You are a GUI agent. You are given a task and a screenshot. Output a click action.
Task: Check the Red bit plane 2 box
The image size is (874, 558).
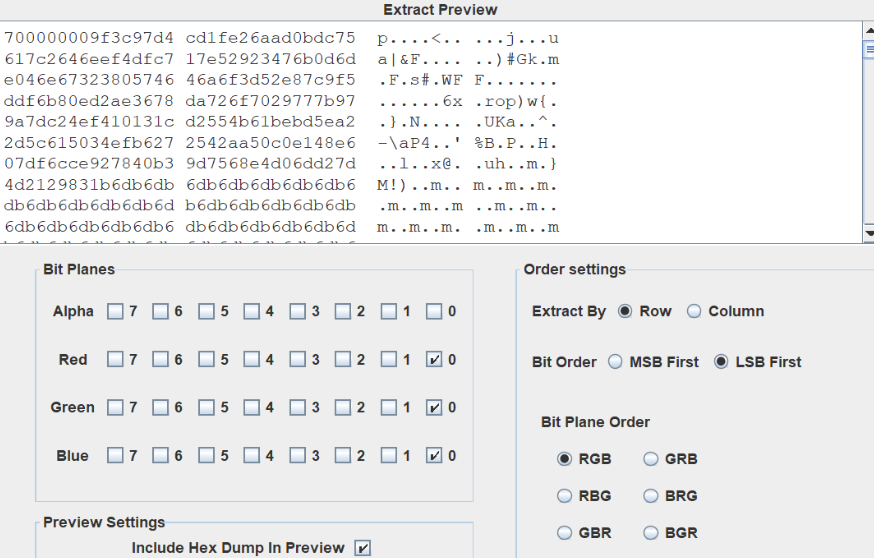click(x=343, y=360)
